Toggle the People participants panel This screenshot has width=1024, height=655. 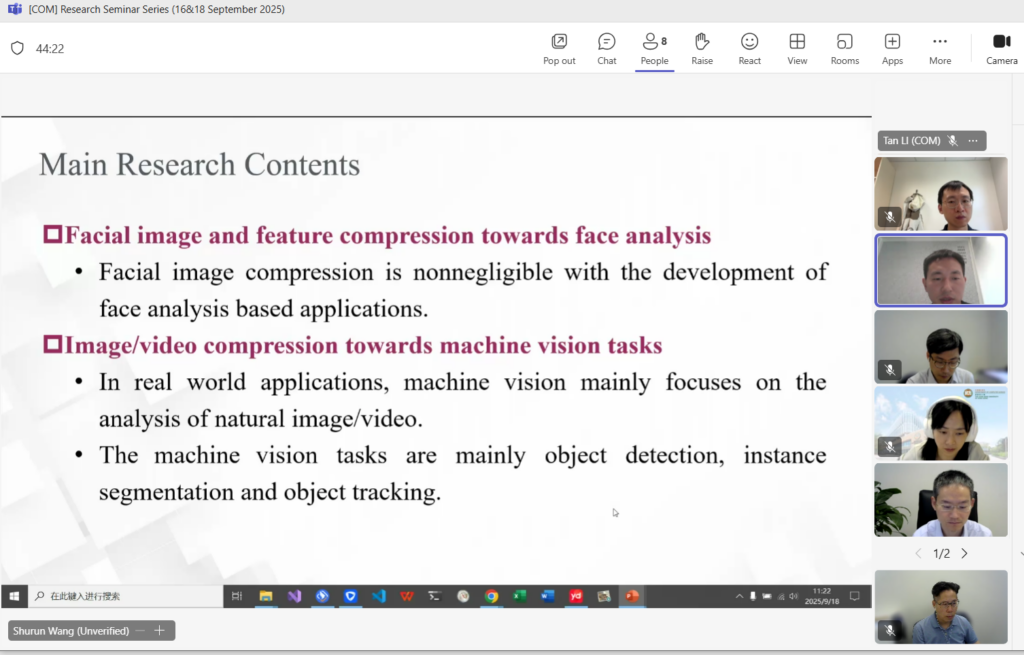point(654,48)
